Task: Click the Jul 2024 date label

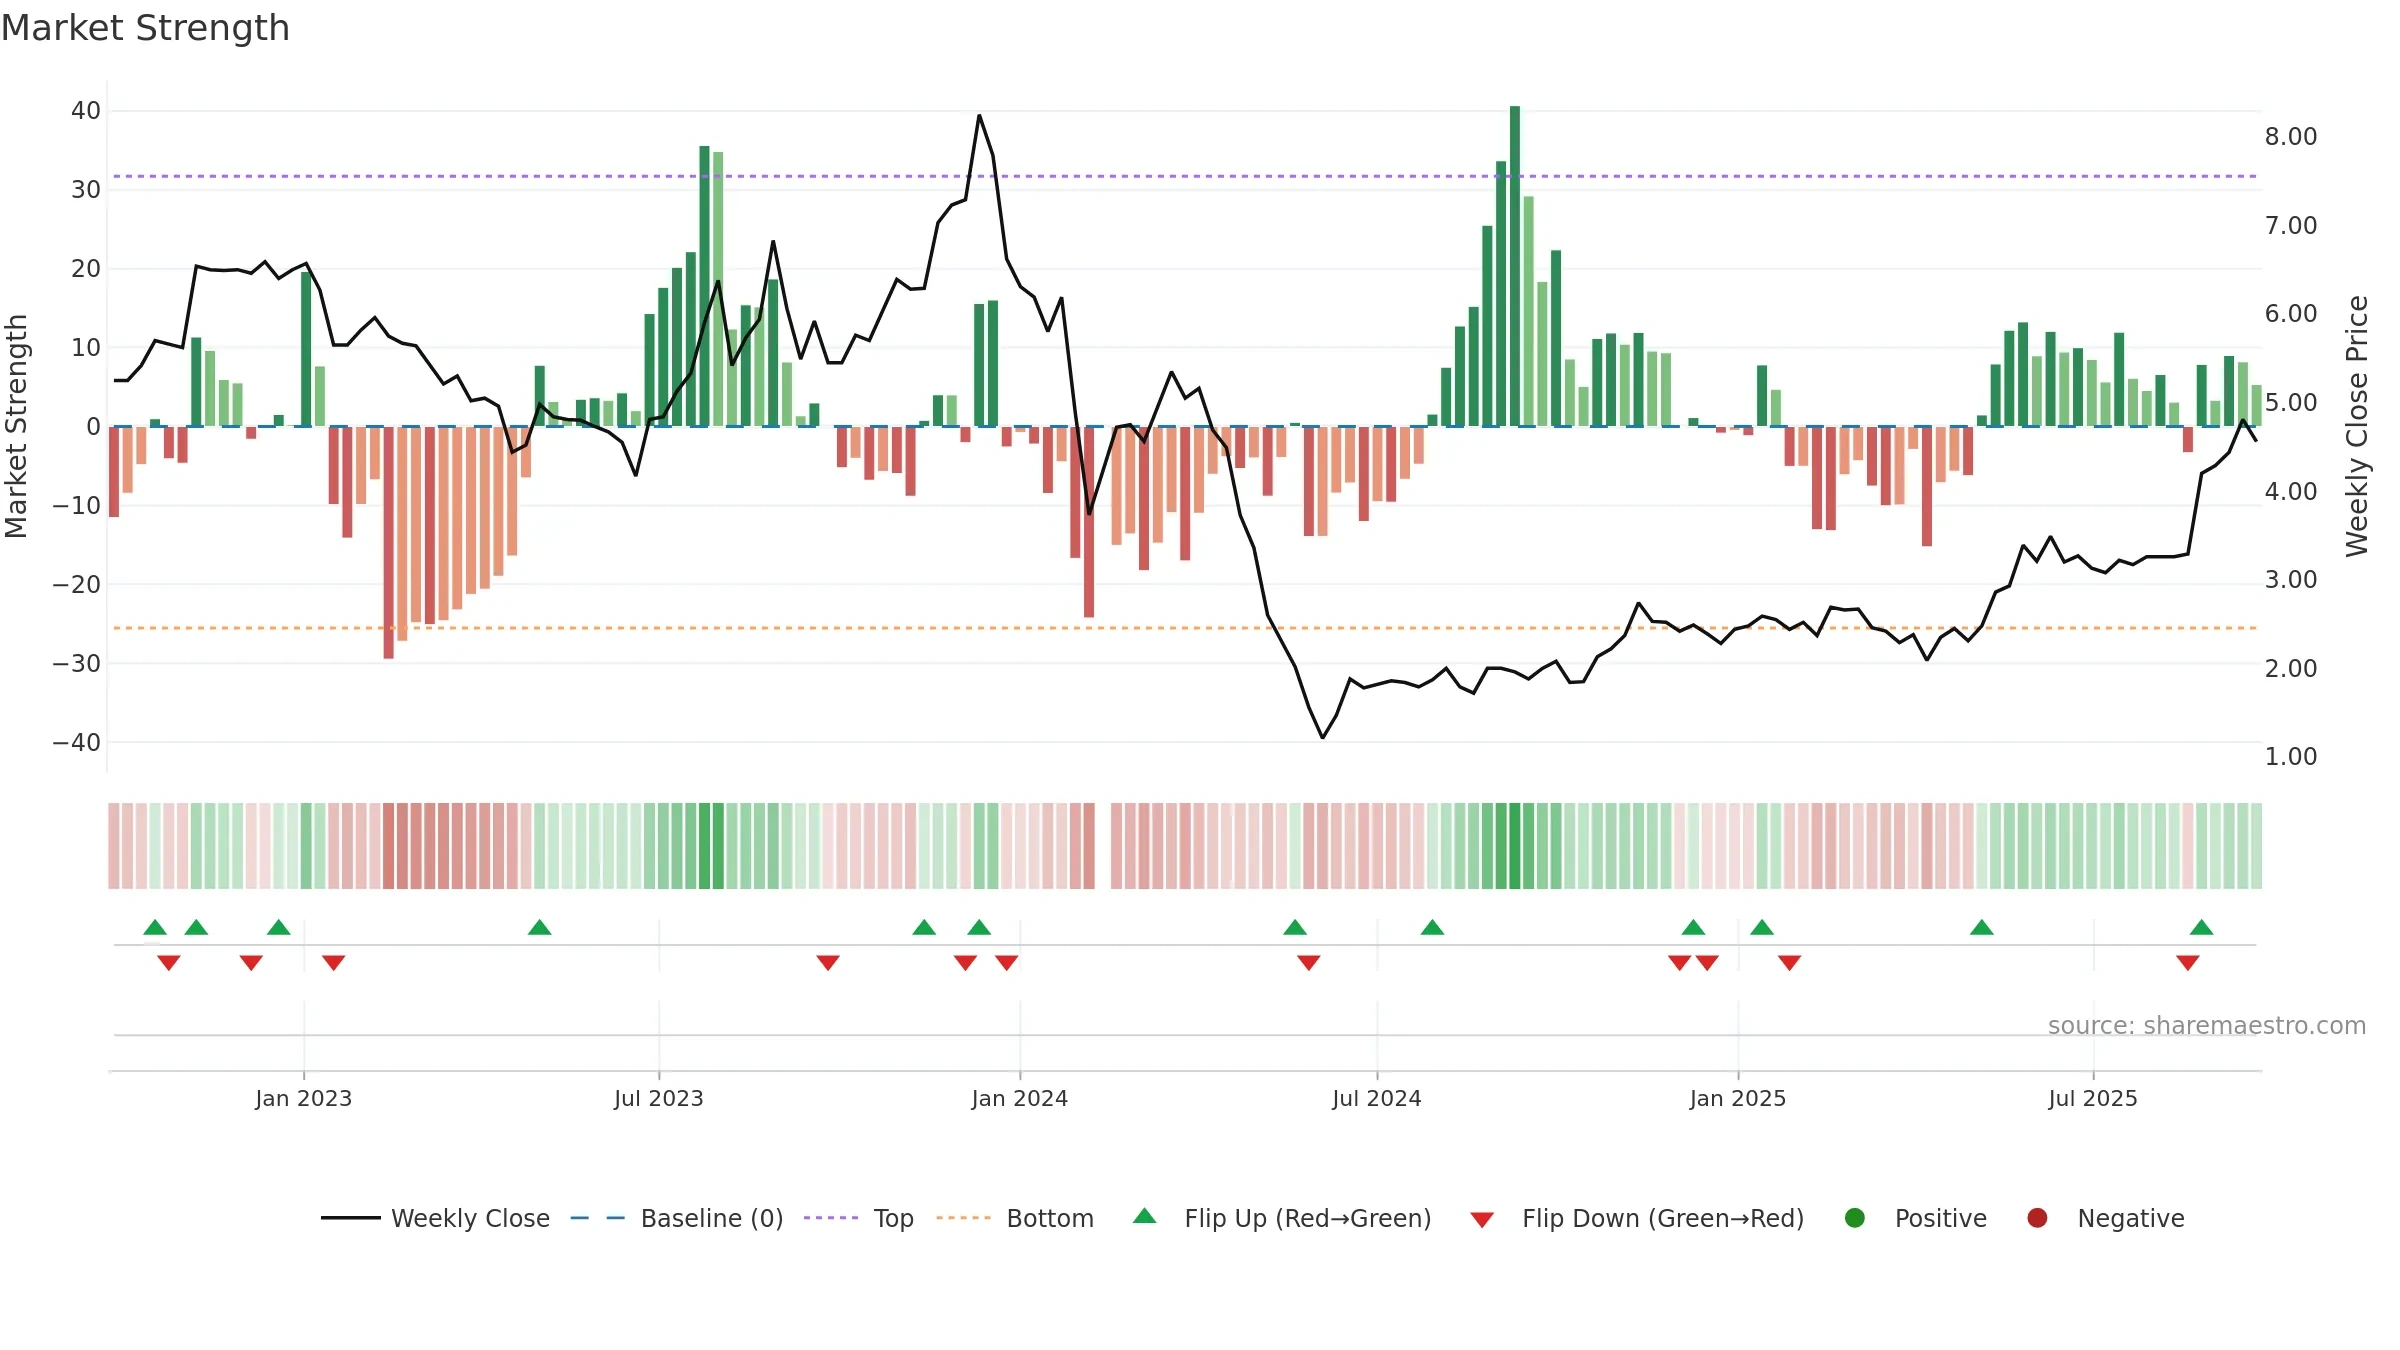Action: point(1377,1098)
